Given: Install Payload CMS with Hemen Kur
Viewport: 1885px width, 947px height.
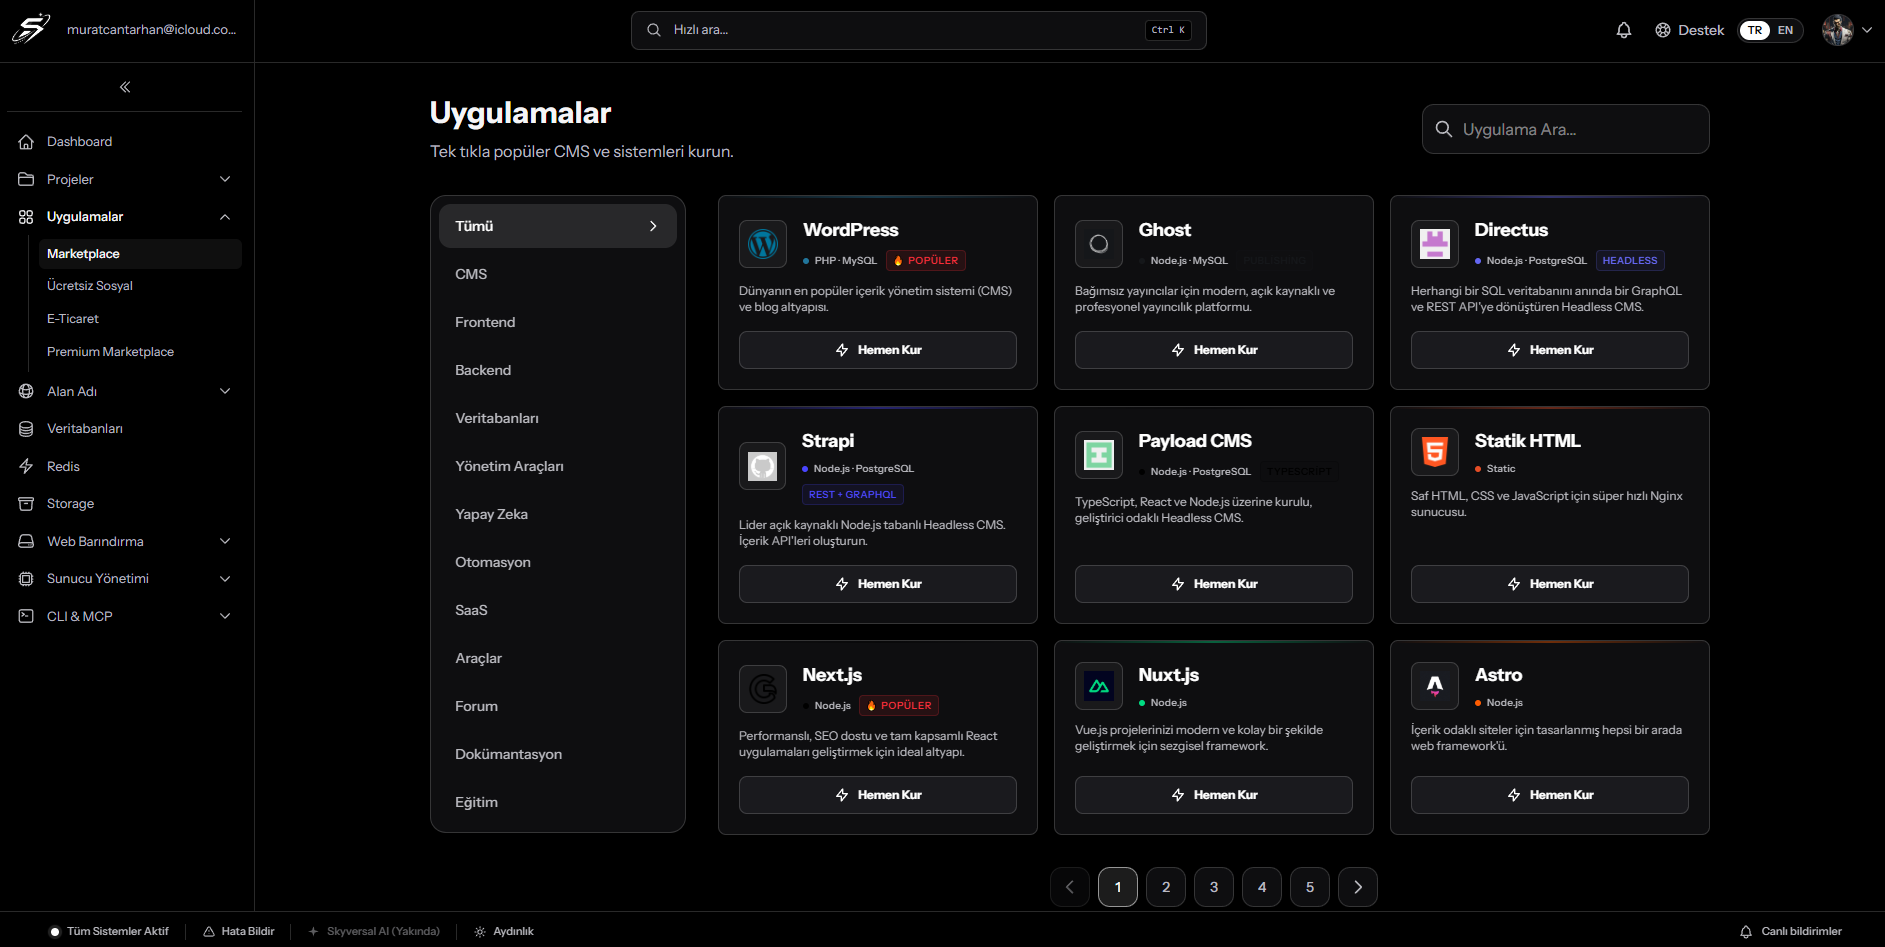Looking at the screenshot, I should coord(1214,584).
